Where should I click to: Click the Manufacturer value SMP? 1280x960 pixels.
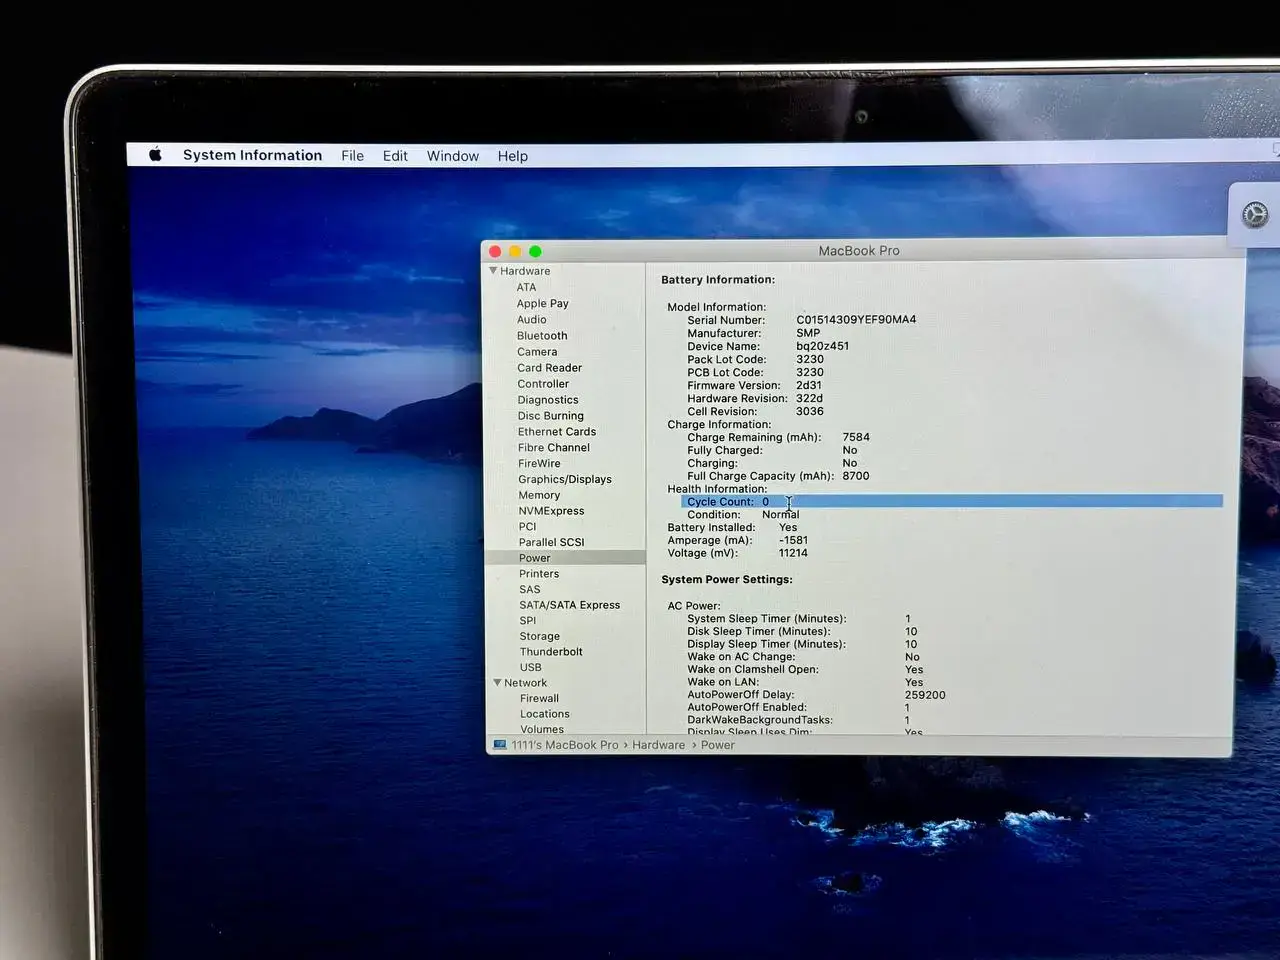pyautogui.click(x=808, y=333)
